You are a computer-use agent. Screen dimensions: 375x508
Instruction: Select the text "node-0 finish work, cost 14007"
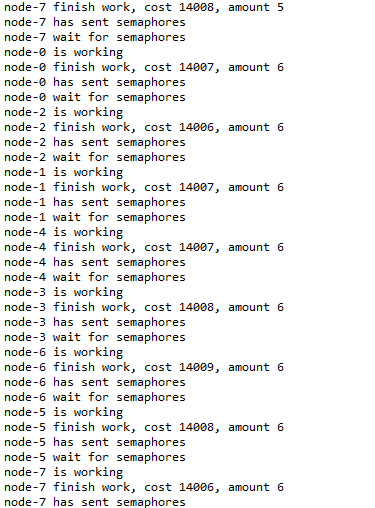coord(109,67)
